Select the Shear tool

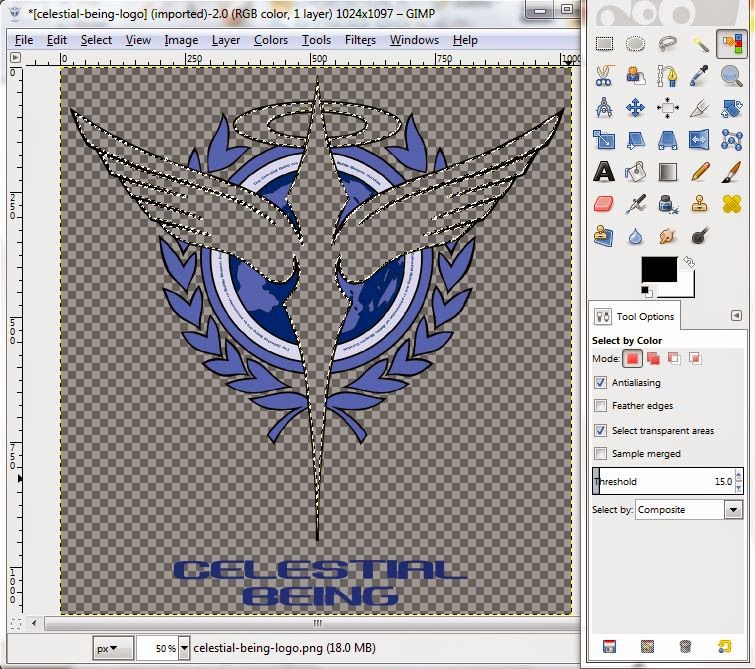point(636,140)
